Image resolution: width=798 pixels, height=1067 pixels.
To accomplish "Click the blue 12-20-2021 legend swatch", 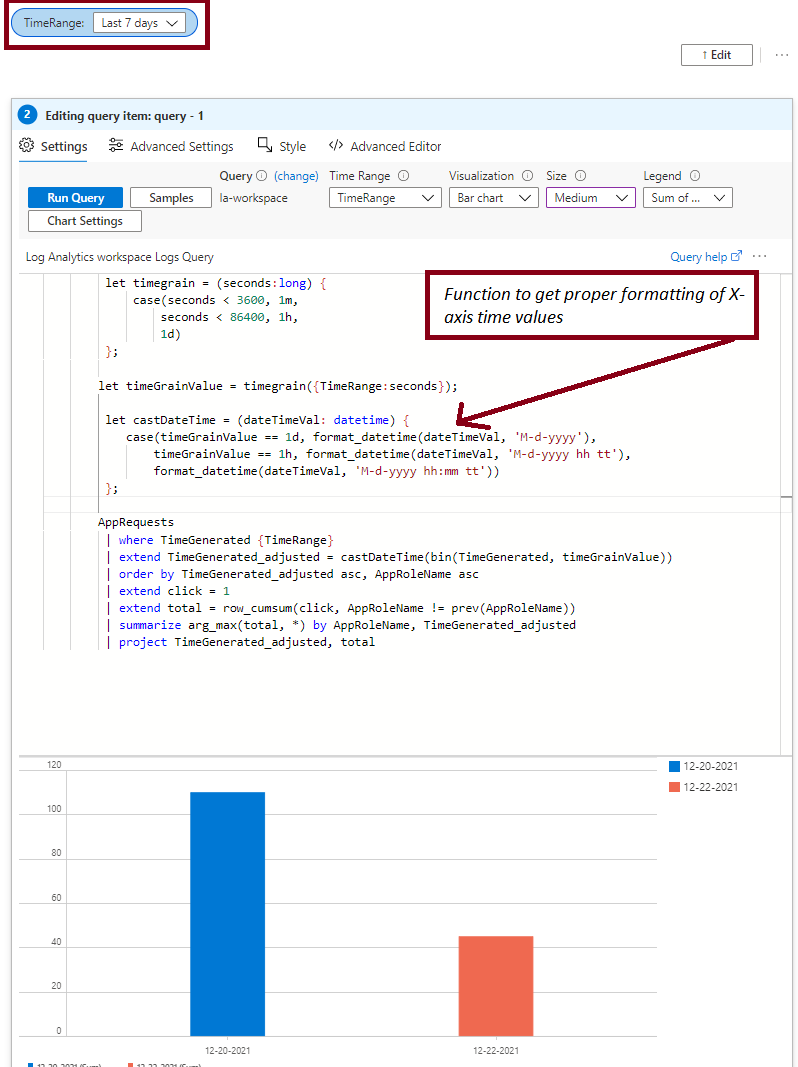I will click(x=674, y=766).
